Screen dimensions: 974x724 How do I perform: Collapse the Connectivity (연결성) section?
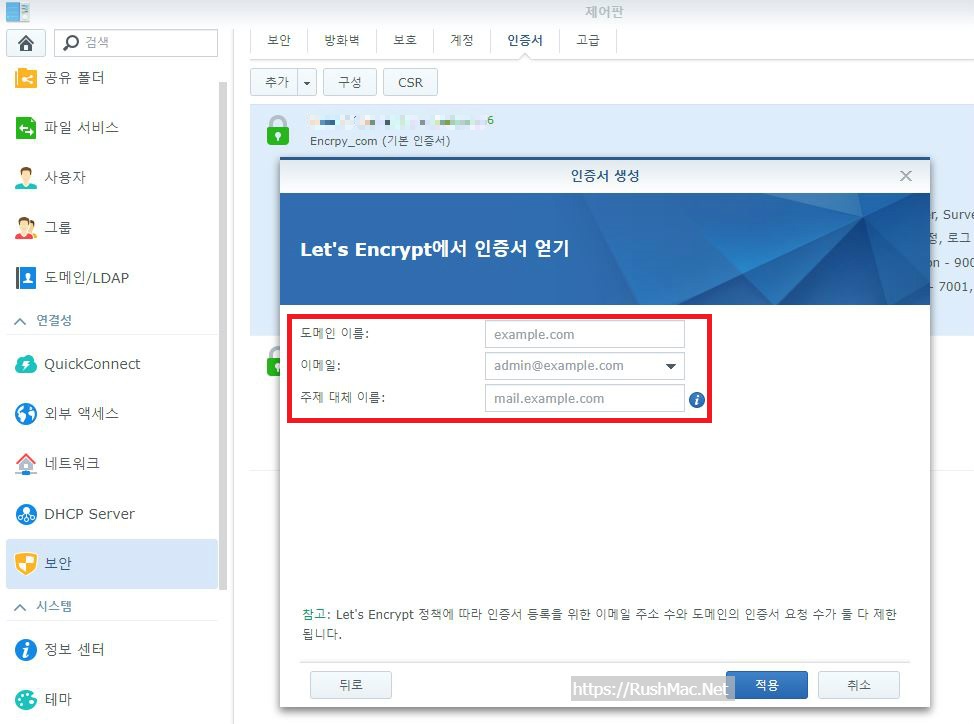click(20, 321)
